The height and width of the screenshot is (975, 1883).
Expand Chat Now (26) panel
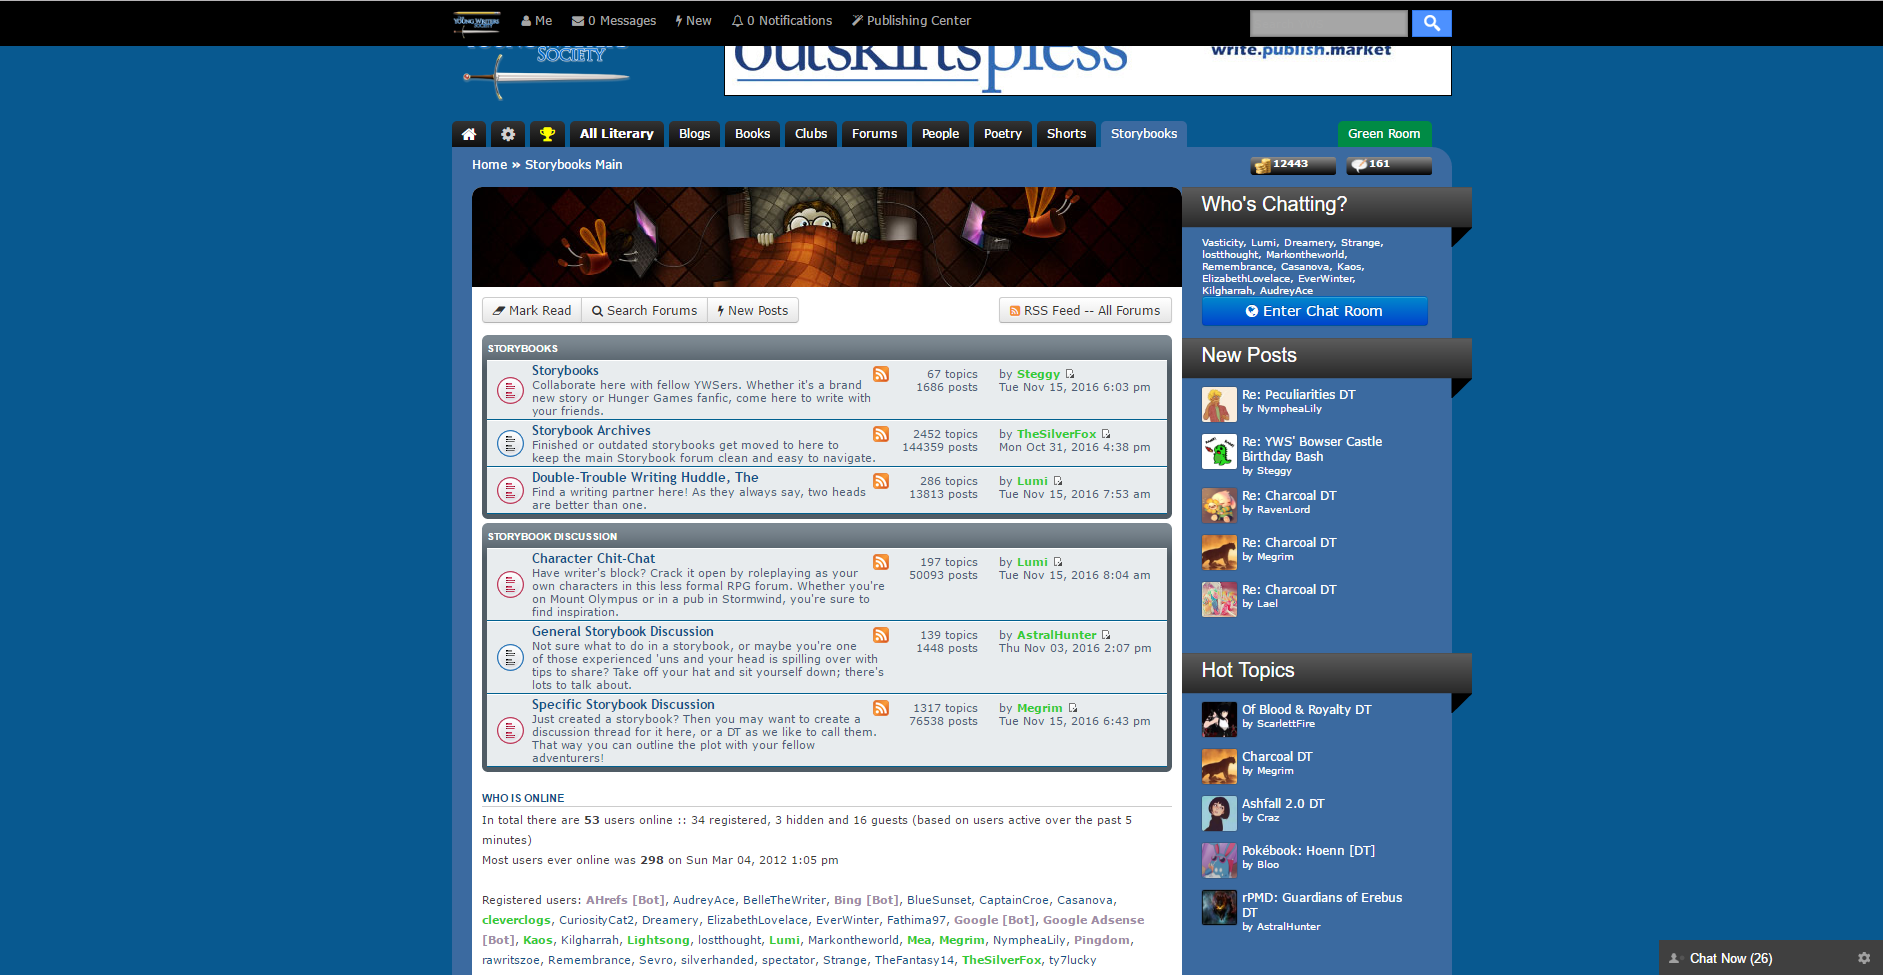point(1730,958)
